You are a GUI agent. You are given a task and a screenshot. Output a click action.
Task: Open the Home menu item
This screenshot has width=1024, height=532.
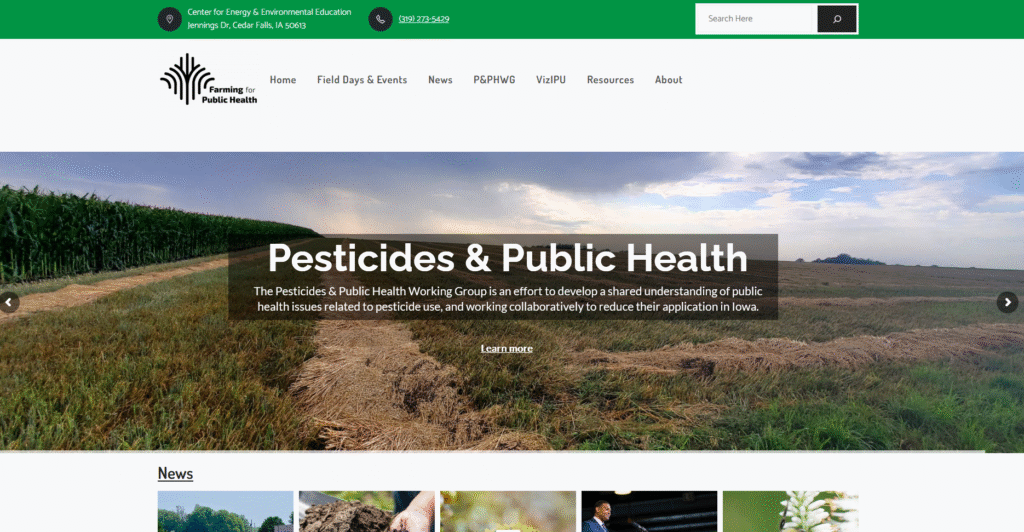[283, 80]
